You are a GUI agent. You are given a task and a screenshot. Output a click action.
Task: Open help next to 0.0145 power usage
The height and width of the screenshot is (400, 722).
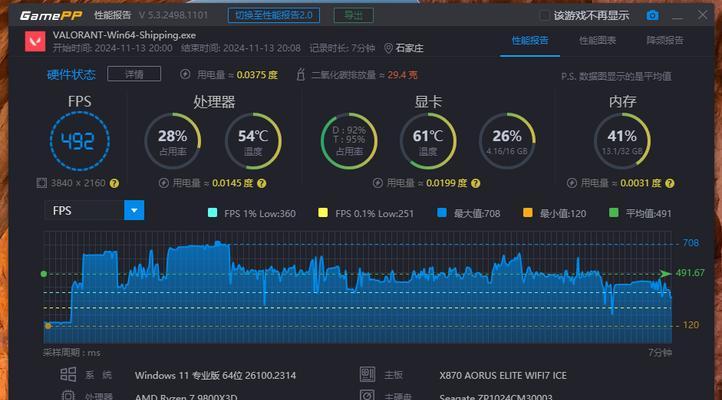[x=262, y=183]
